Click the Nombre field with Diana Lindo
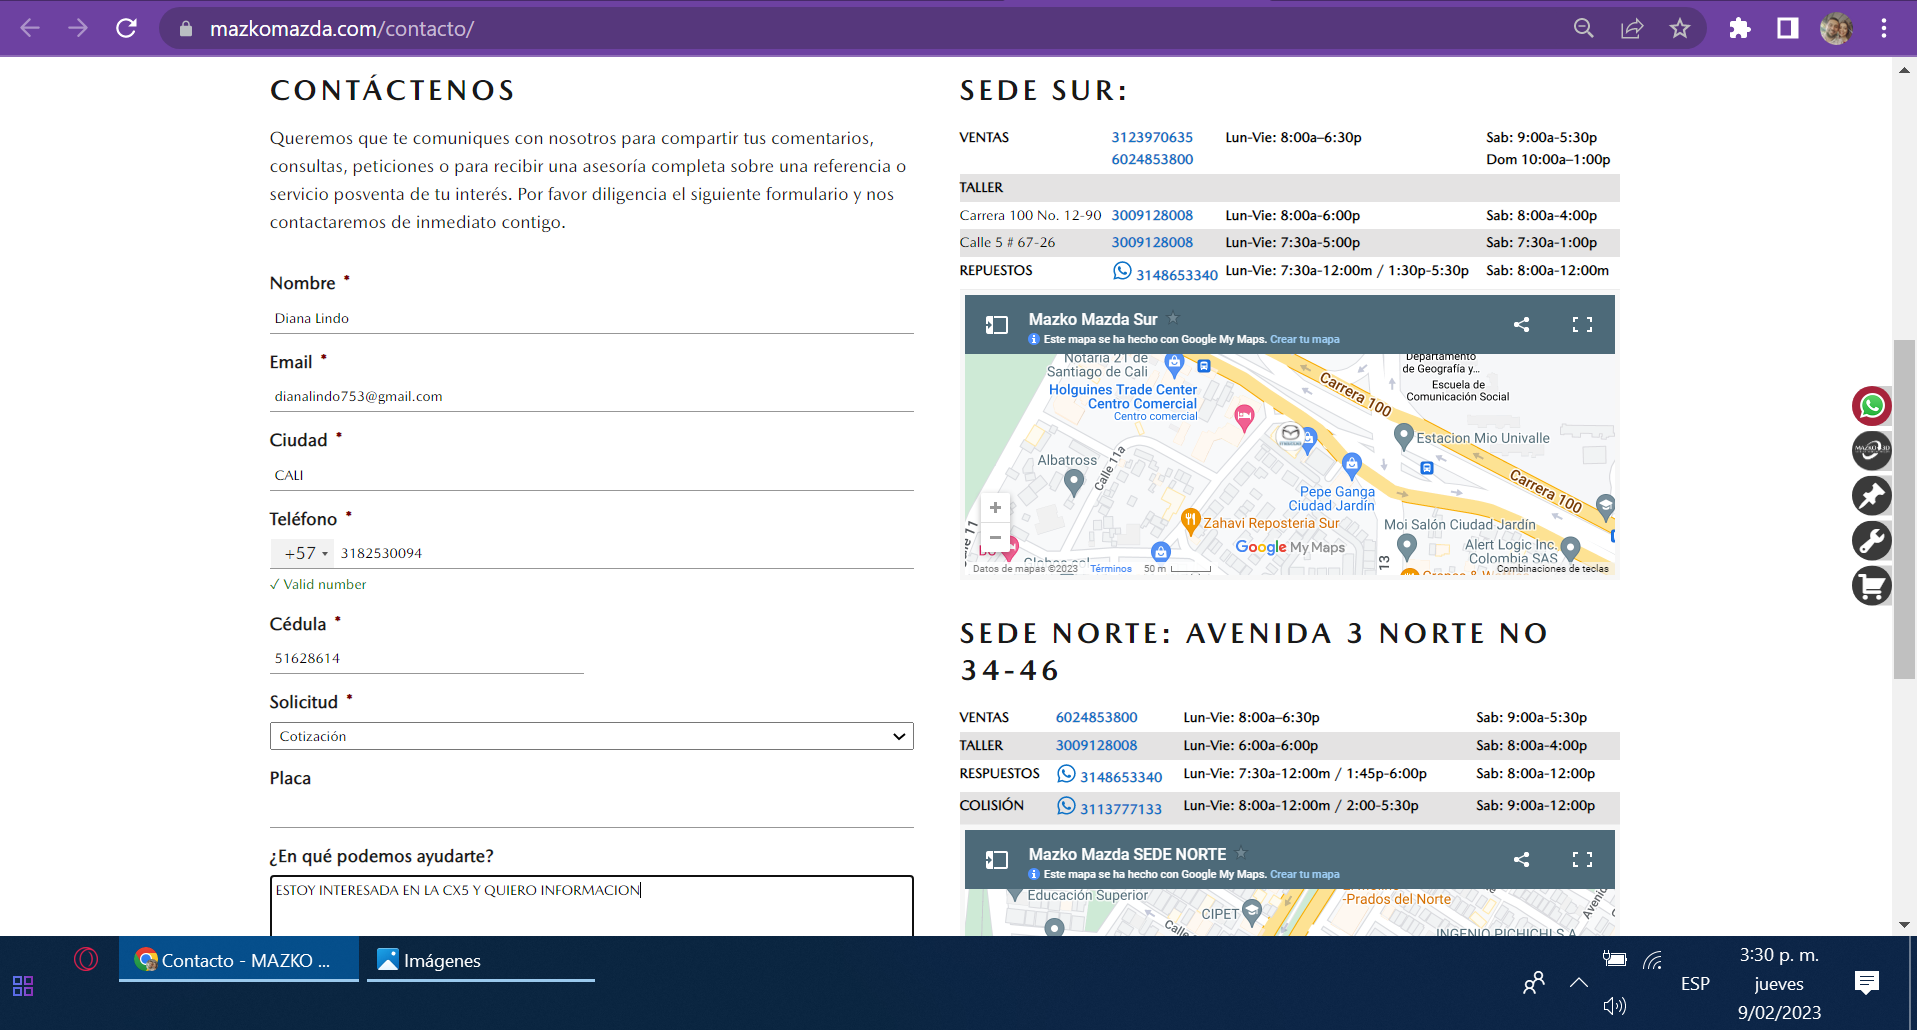 (592, 318)
